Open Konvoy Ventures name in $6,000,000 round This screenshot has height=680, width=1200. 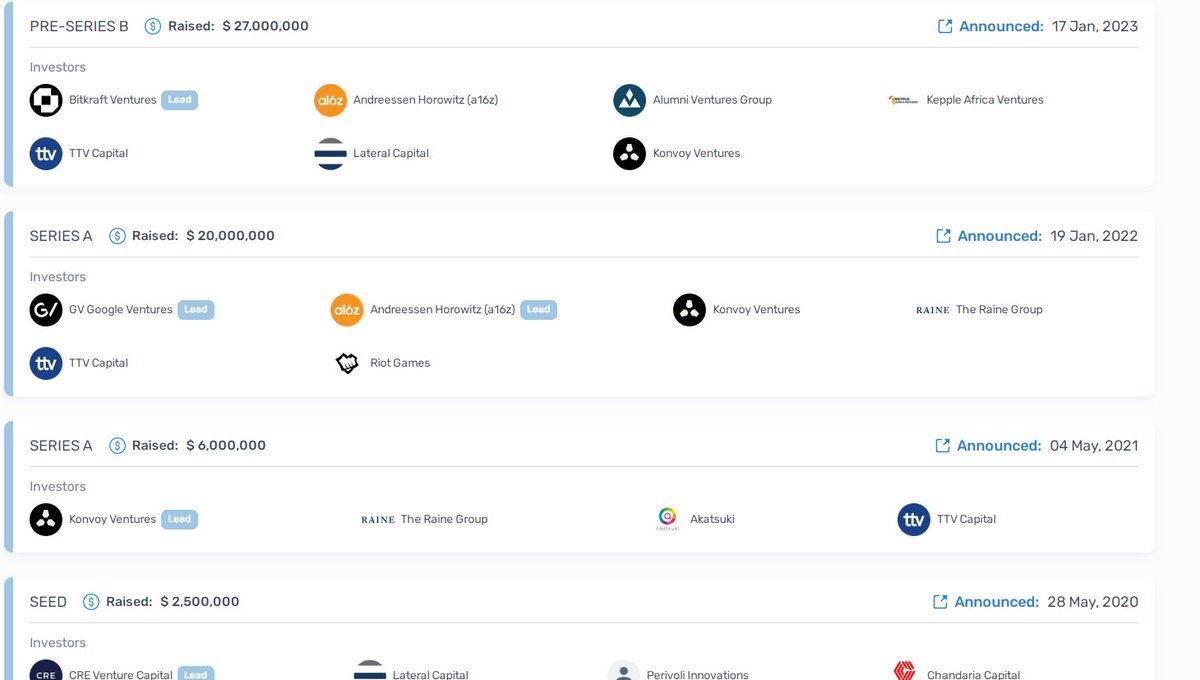coord(113,520)
